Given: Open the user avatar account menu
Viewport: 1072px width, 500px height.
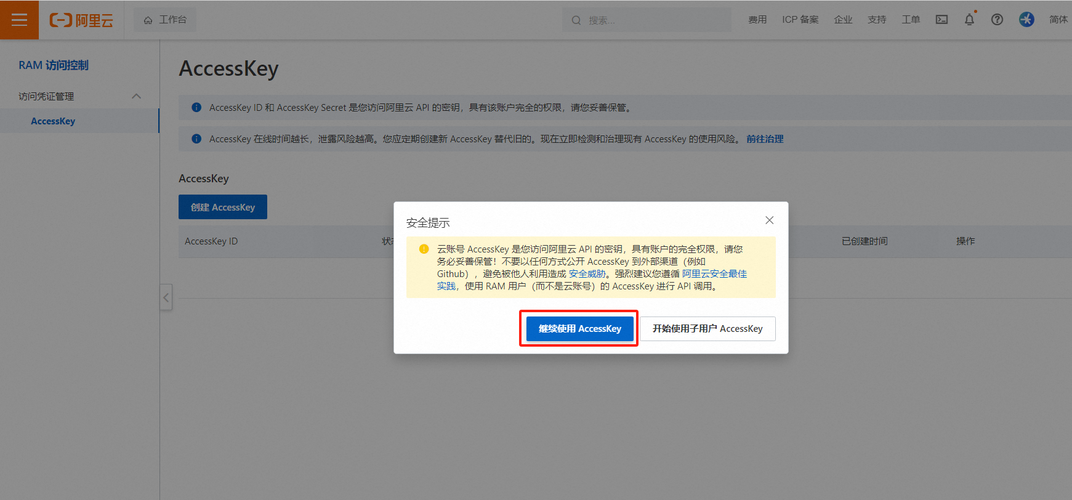Looking at the screenshot, I should (x=1026, y=20).
